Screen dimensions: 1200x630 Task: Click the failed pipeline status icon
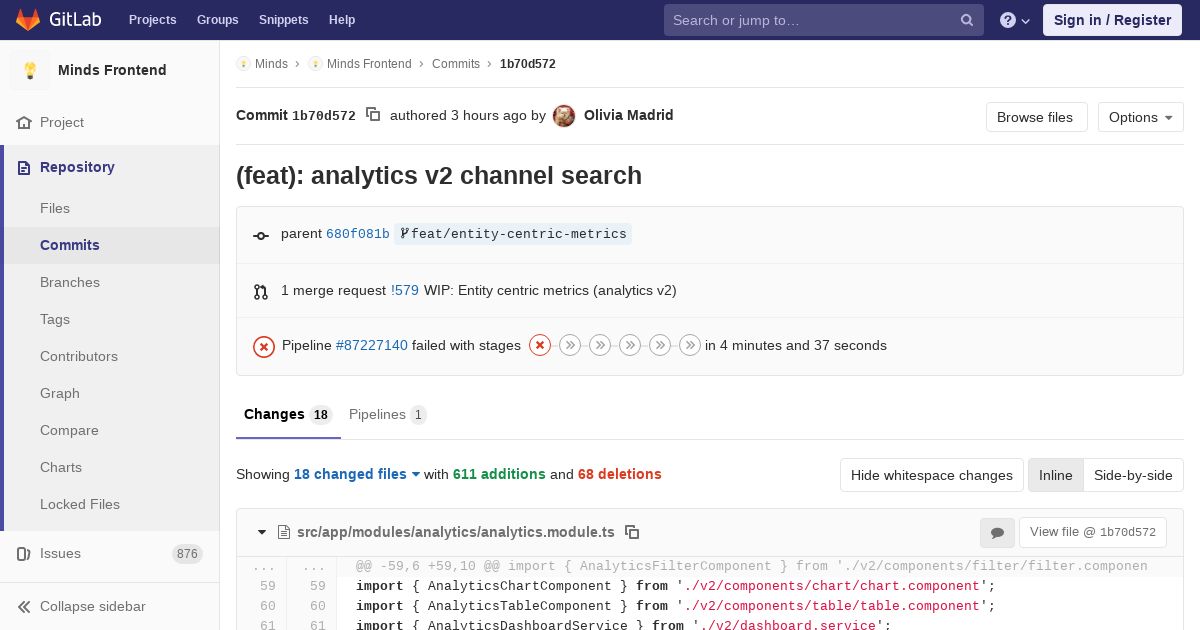point(264,346)
